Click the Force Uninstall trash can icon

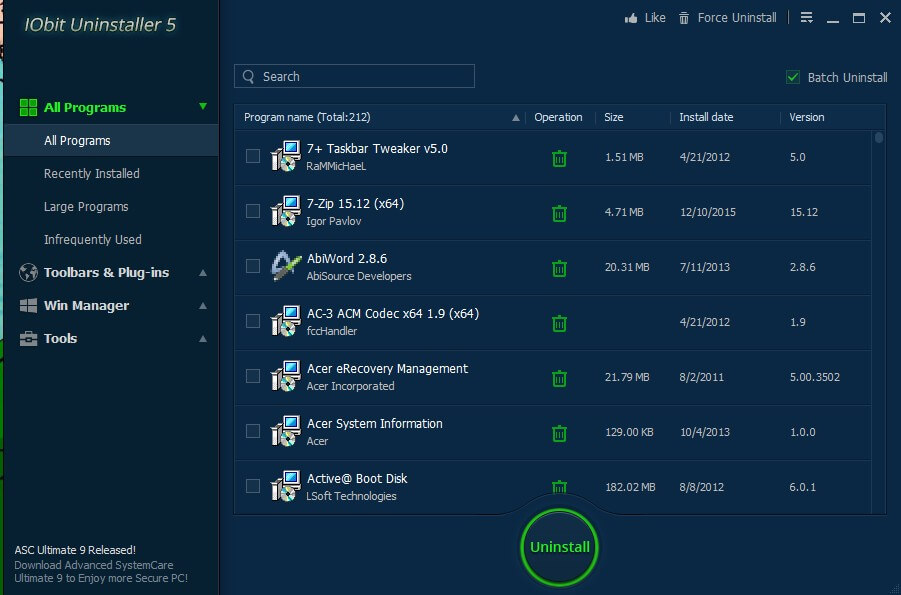point(684,18)
